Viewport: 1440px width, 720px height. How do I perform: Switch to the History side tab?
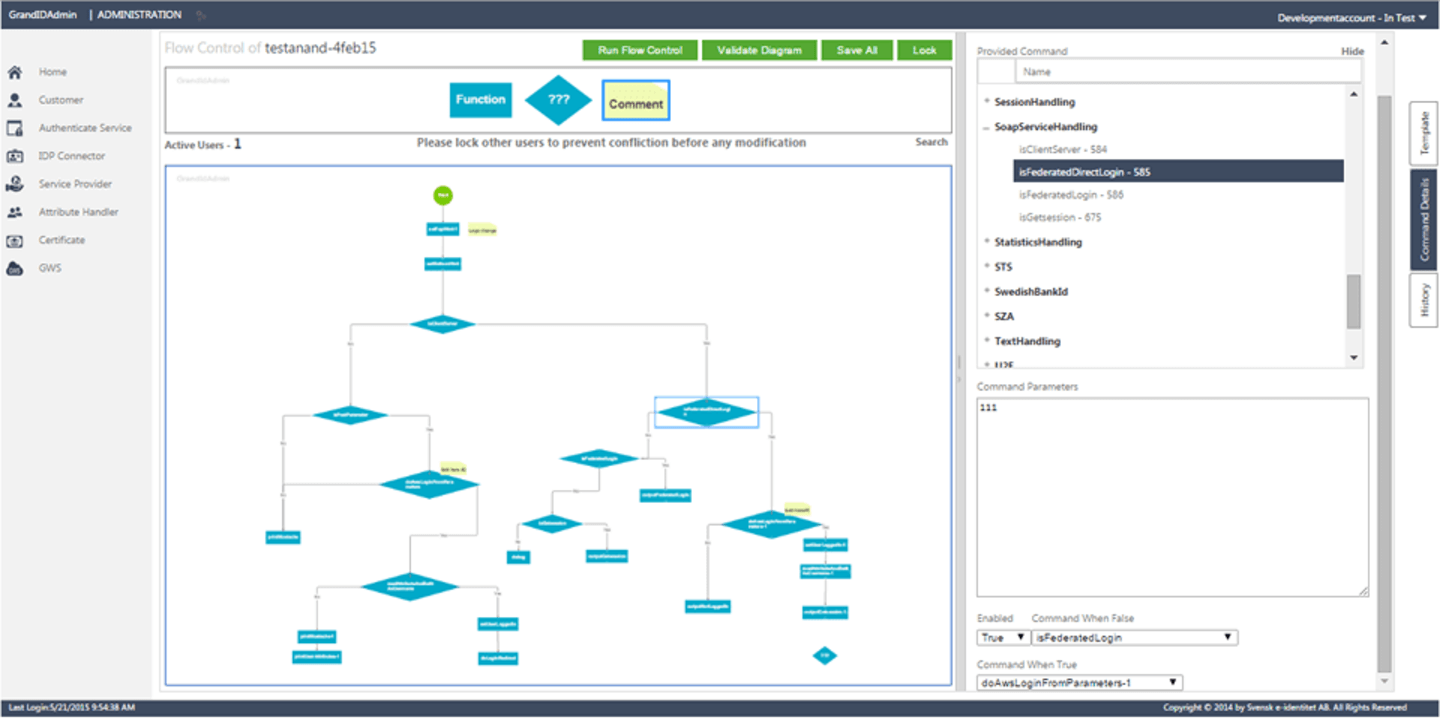(x=1424, y=300)
